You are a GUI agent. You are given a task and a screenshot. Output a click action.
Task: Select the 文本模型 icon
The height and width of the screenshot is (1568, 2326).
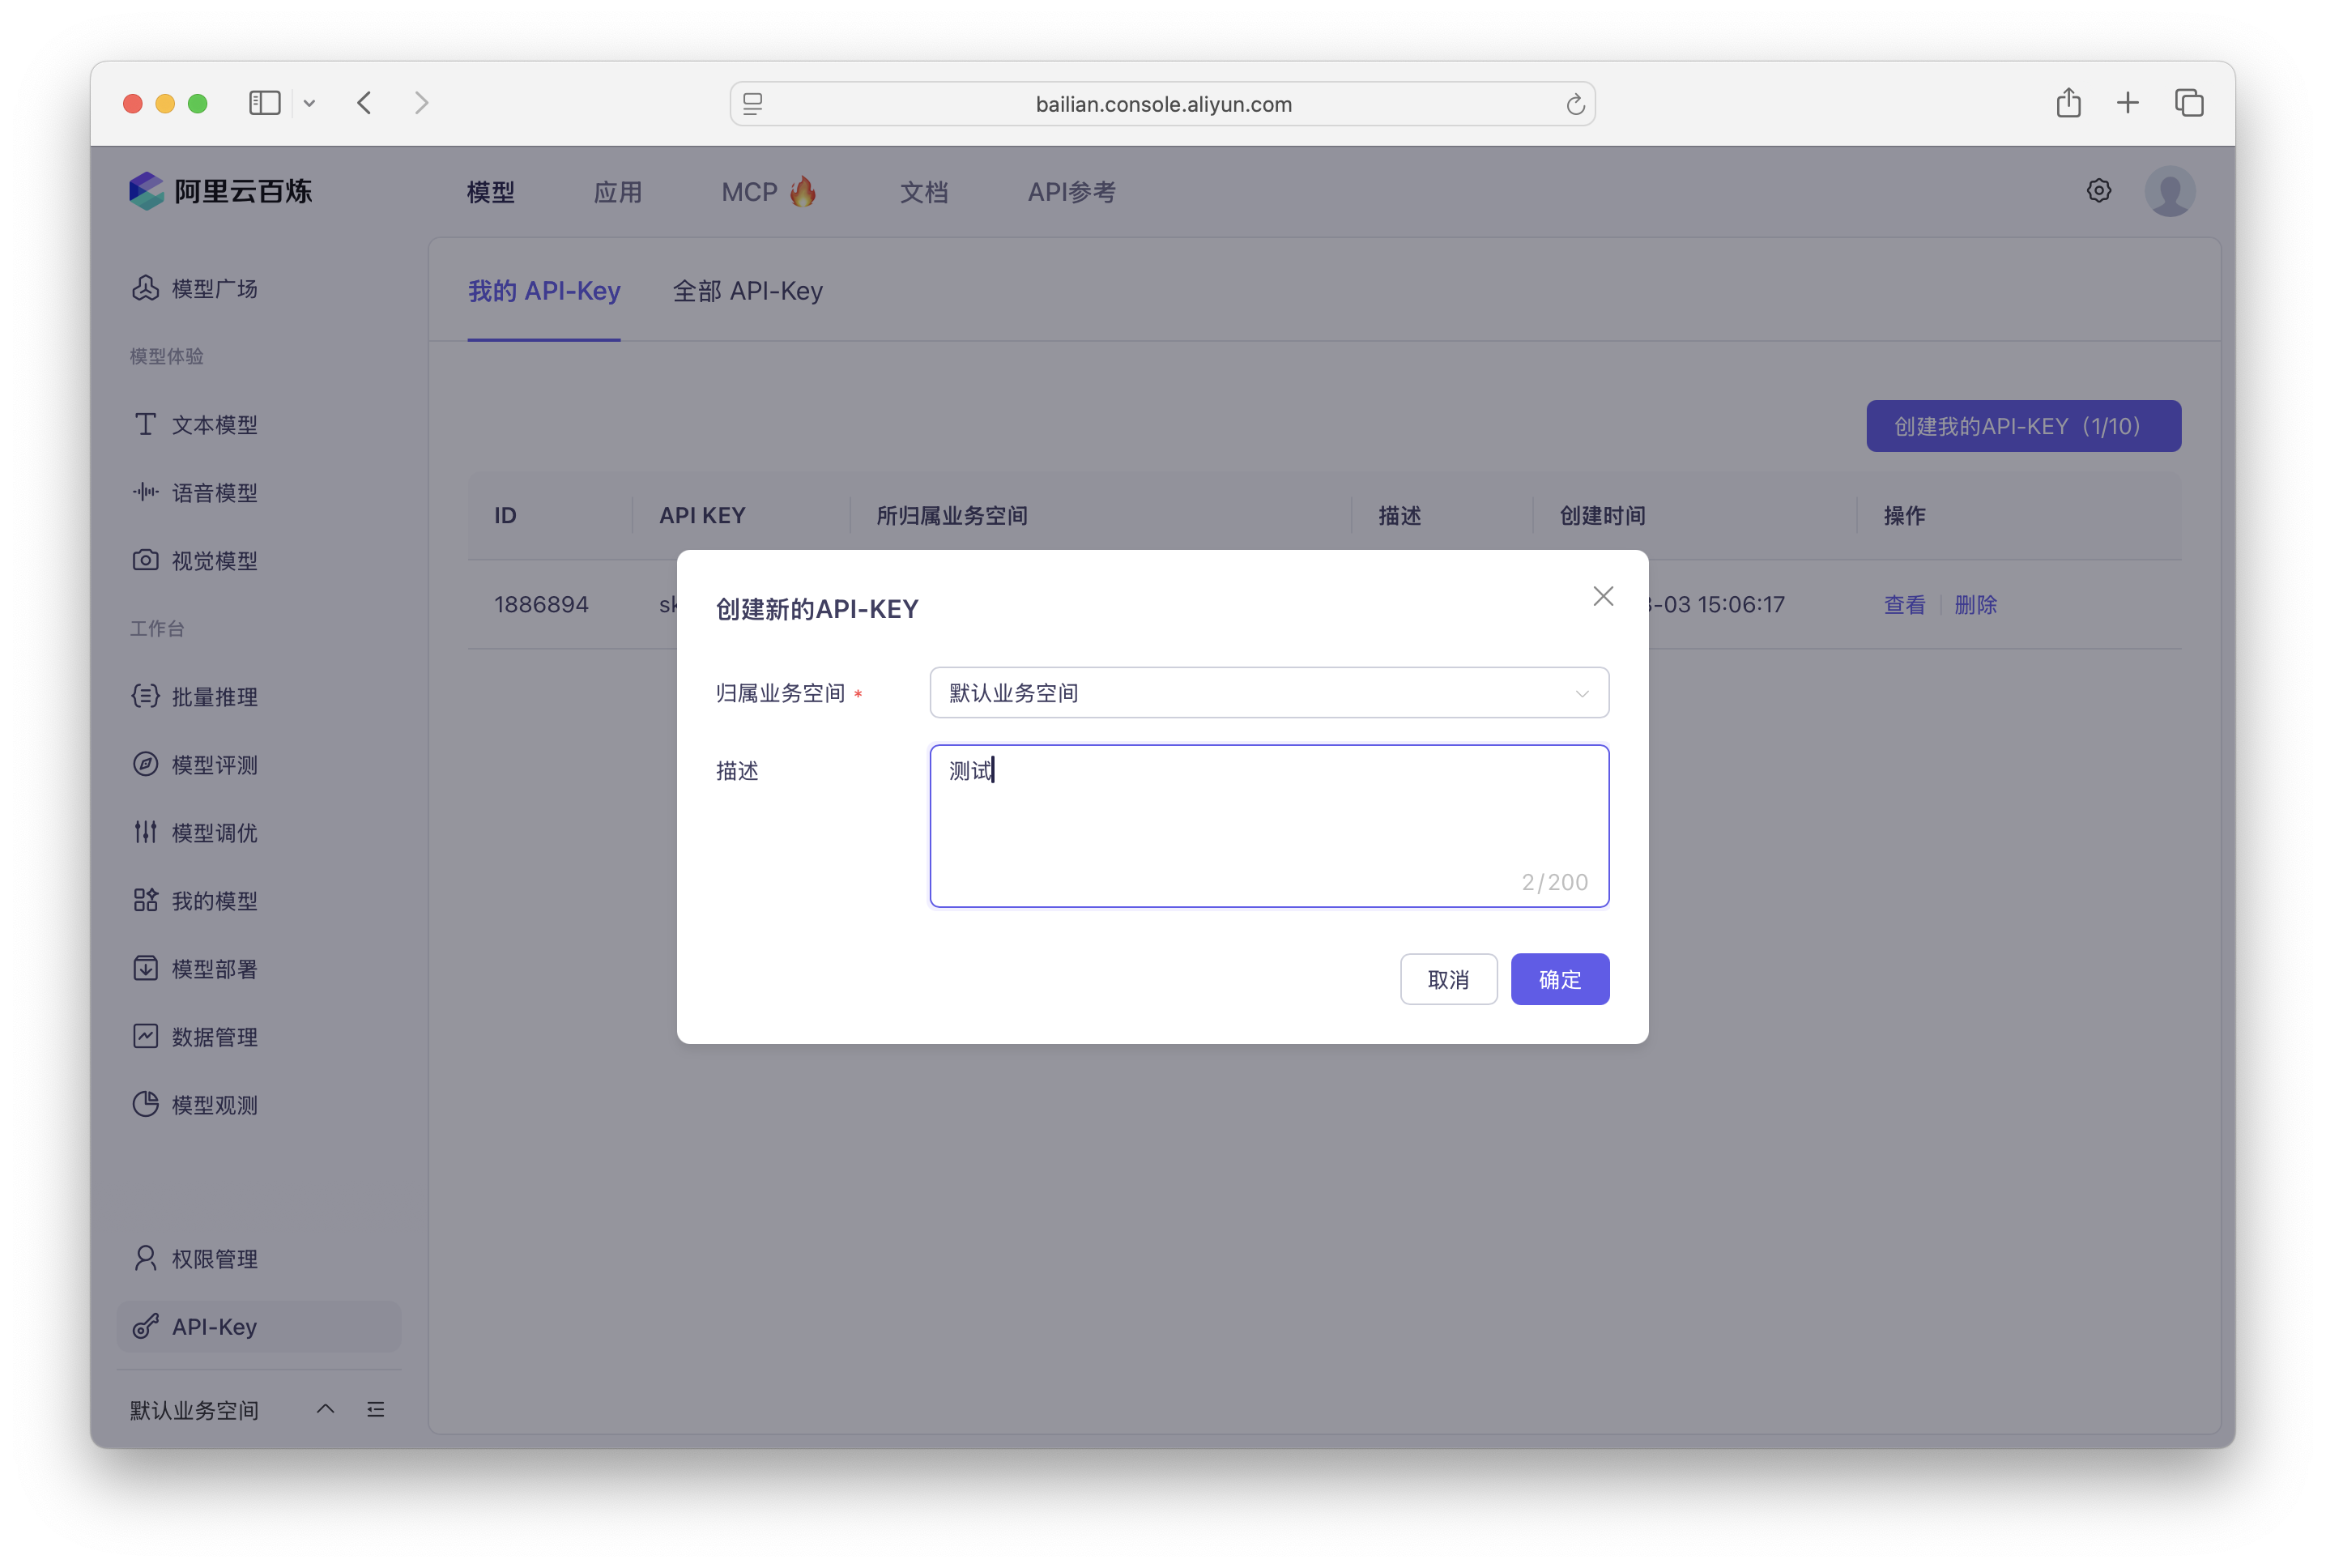(146, 424)
